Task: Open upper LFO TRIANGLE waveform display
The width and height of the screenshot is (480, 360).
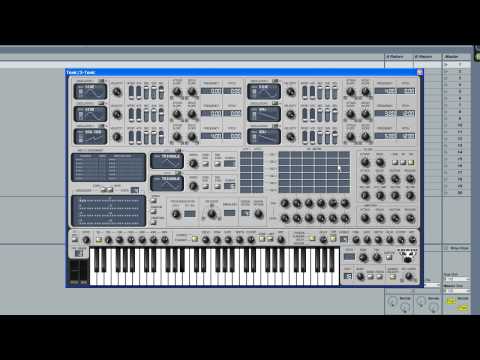Action: coord(167,161)
